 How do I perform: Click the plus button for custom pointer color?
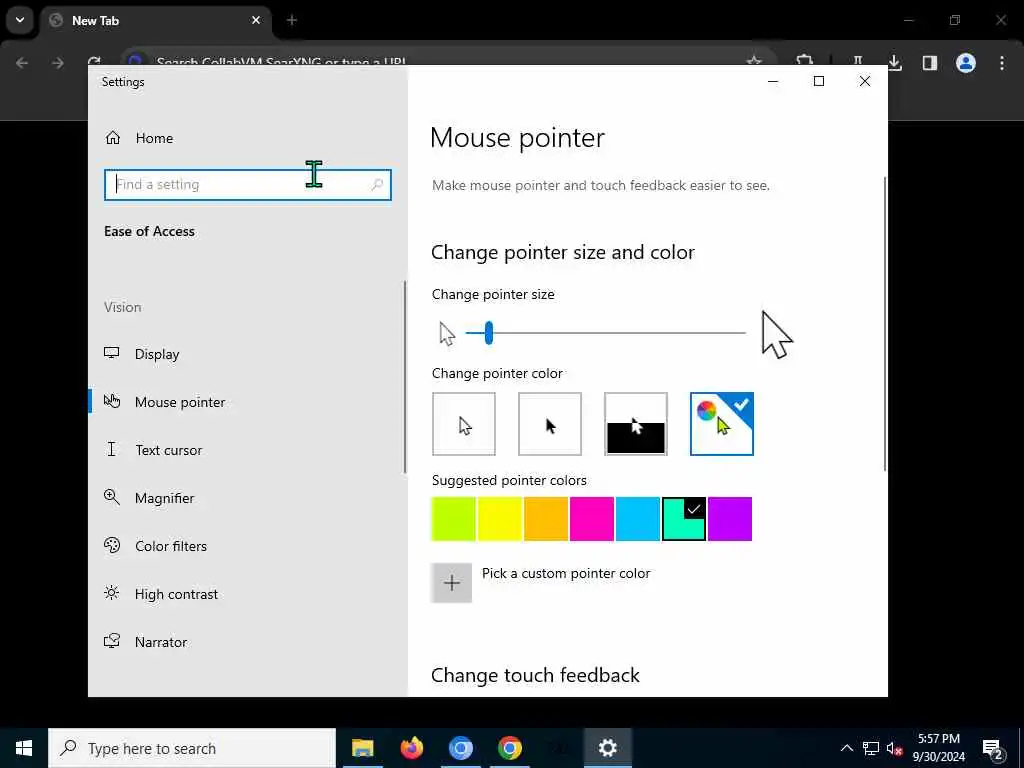point(451,583)
